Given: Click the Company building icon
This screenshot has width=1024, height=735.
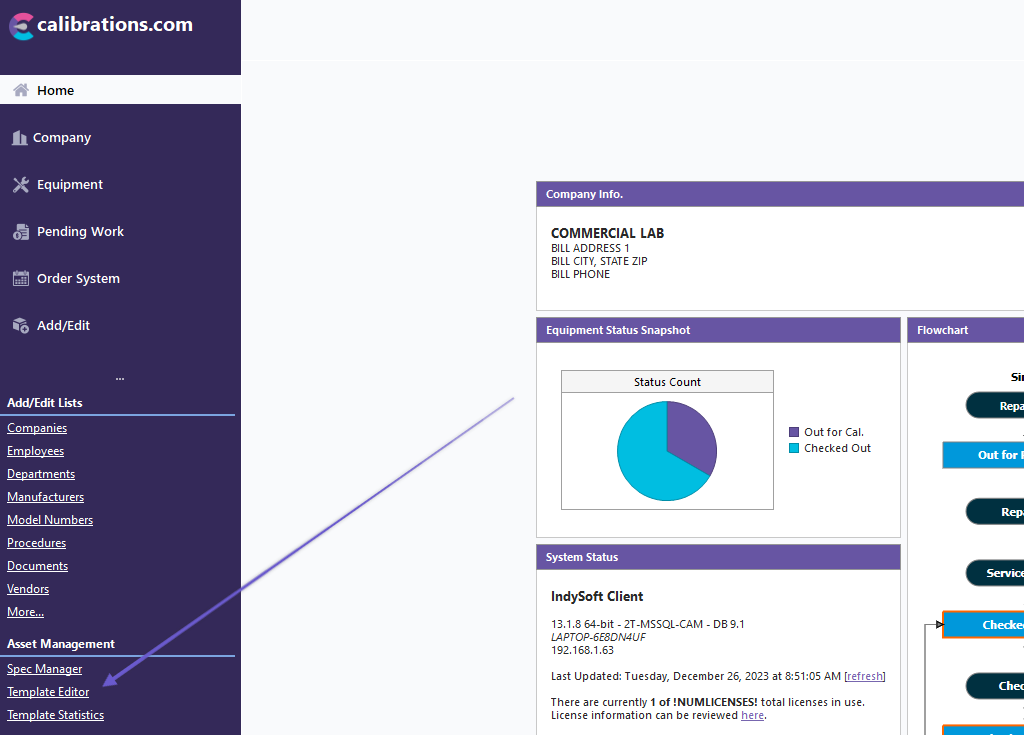Looking at the screenshot, I should pos(19,138).
